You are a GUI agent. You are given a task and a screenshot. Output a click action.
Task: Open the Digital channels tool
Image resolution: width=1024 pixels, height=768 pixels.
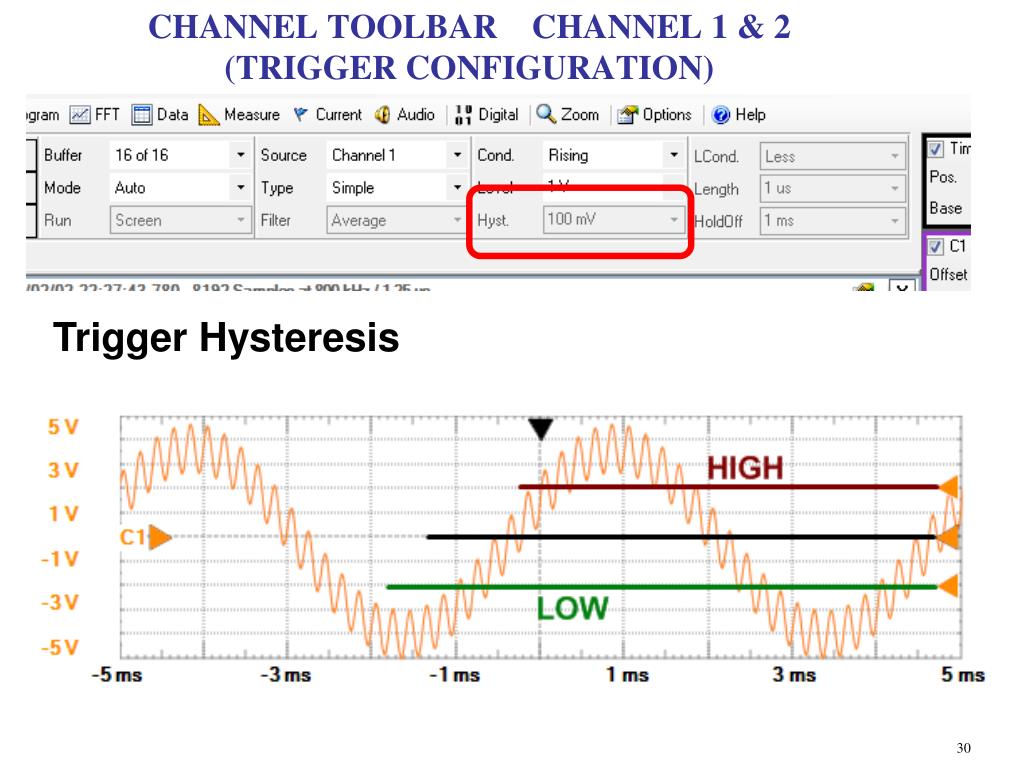pos(486,115)
